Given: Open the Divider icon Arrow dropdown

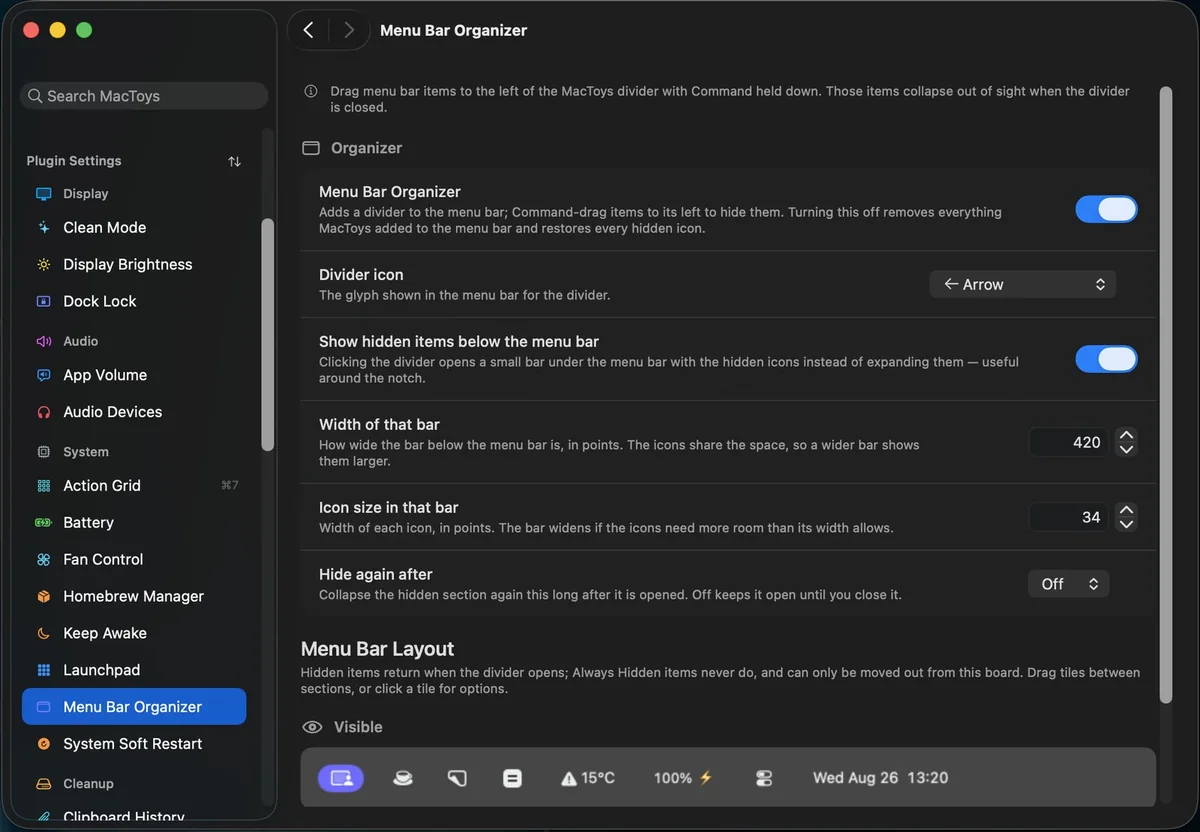Looking at the screenshot, I should coord(1022,285).
